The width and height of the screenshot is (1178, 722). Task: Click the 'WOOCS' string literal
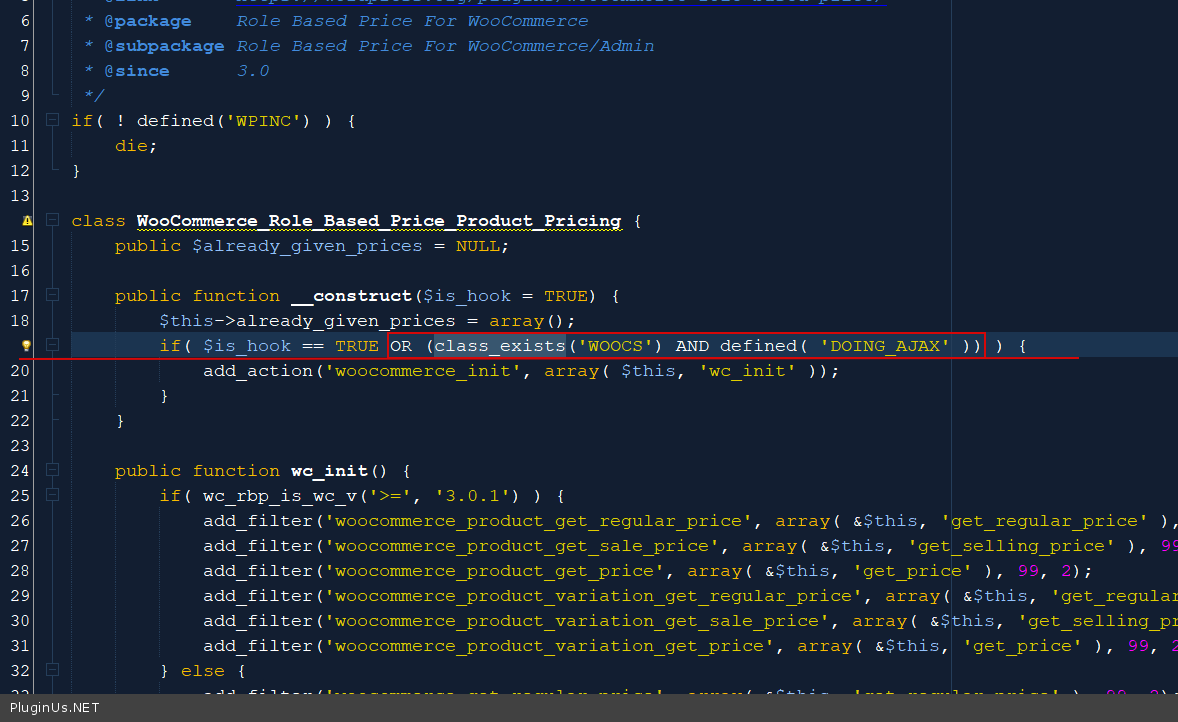click(615, 346)
